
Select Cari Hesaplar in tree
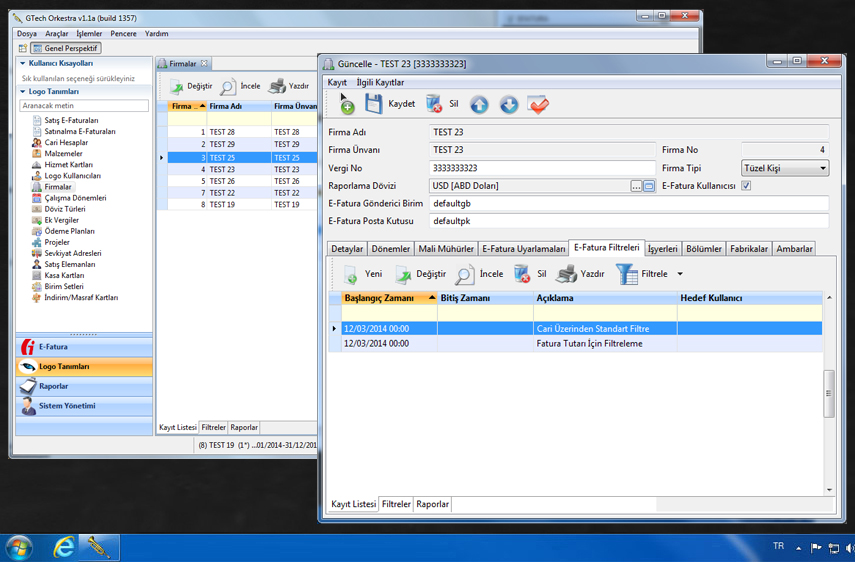(x=66, y=143)
